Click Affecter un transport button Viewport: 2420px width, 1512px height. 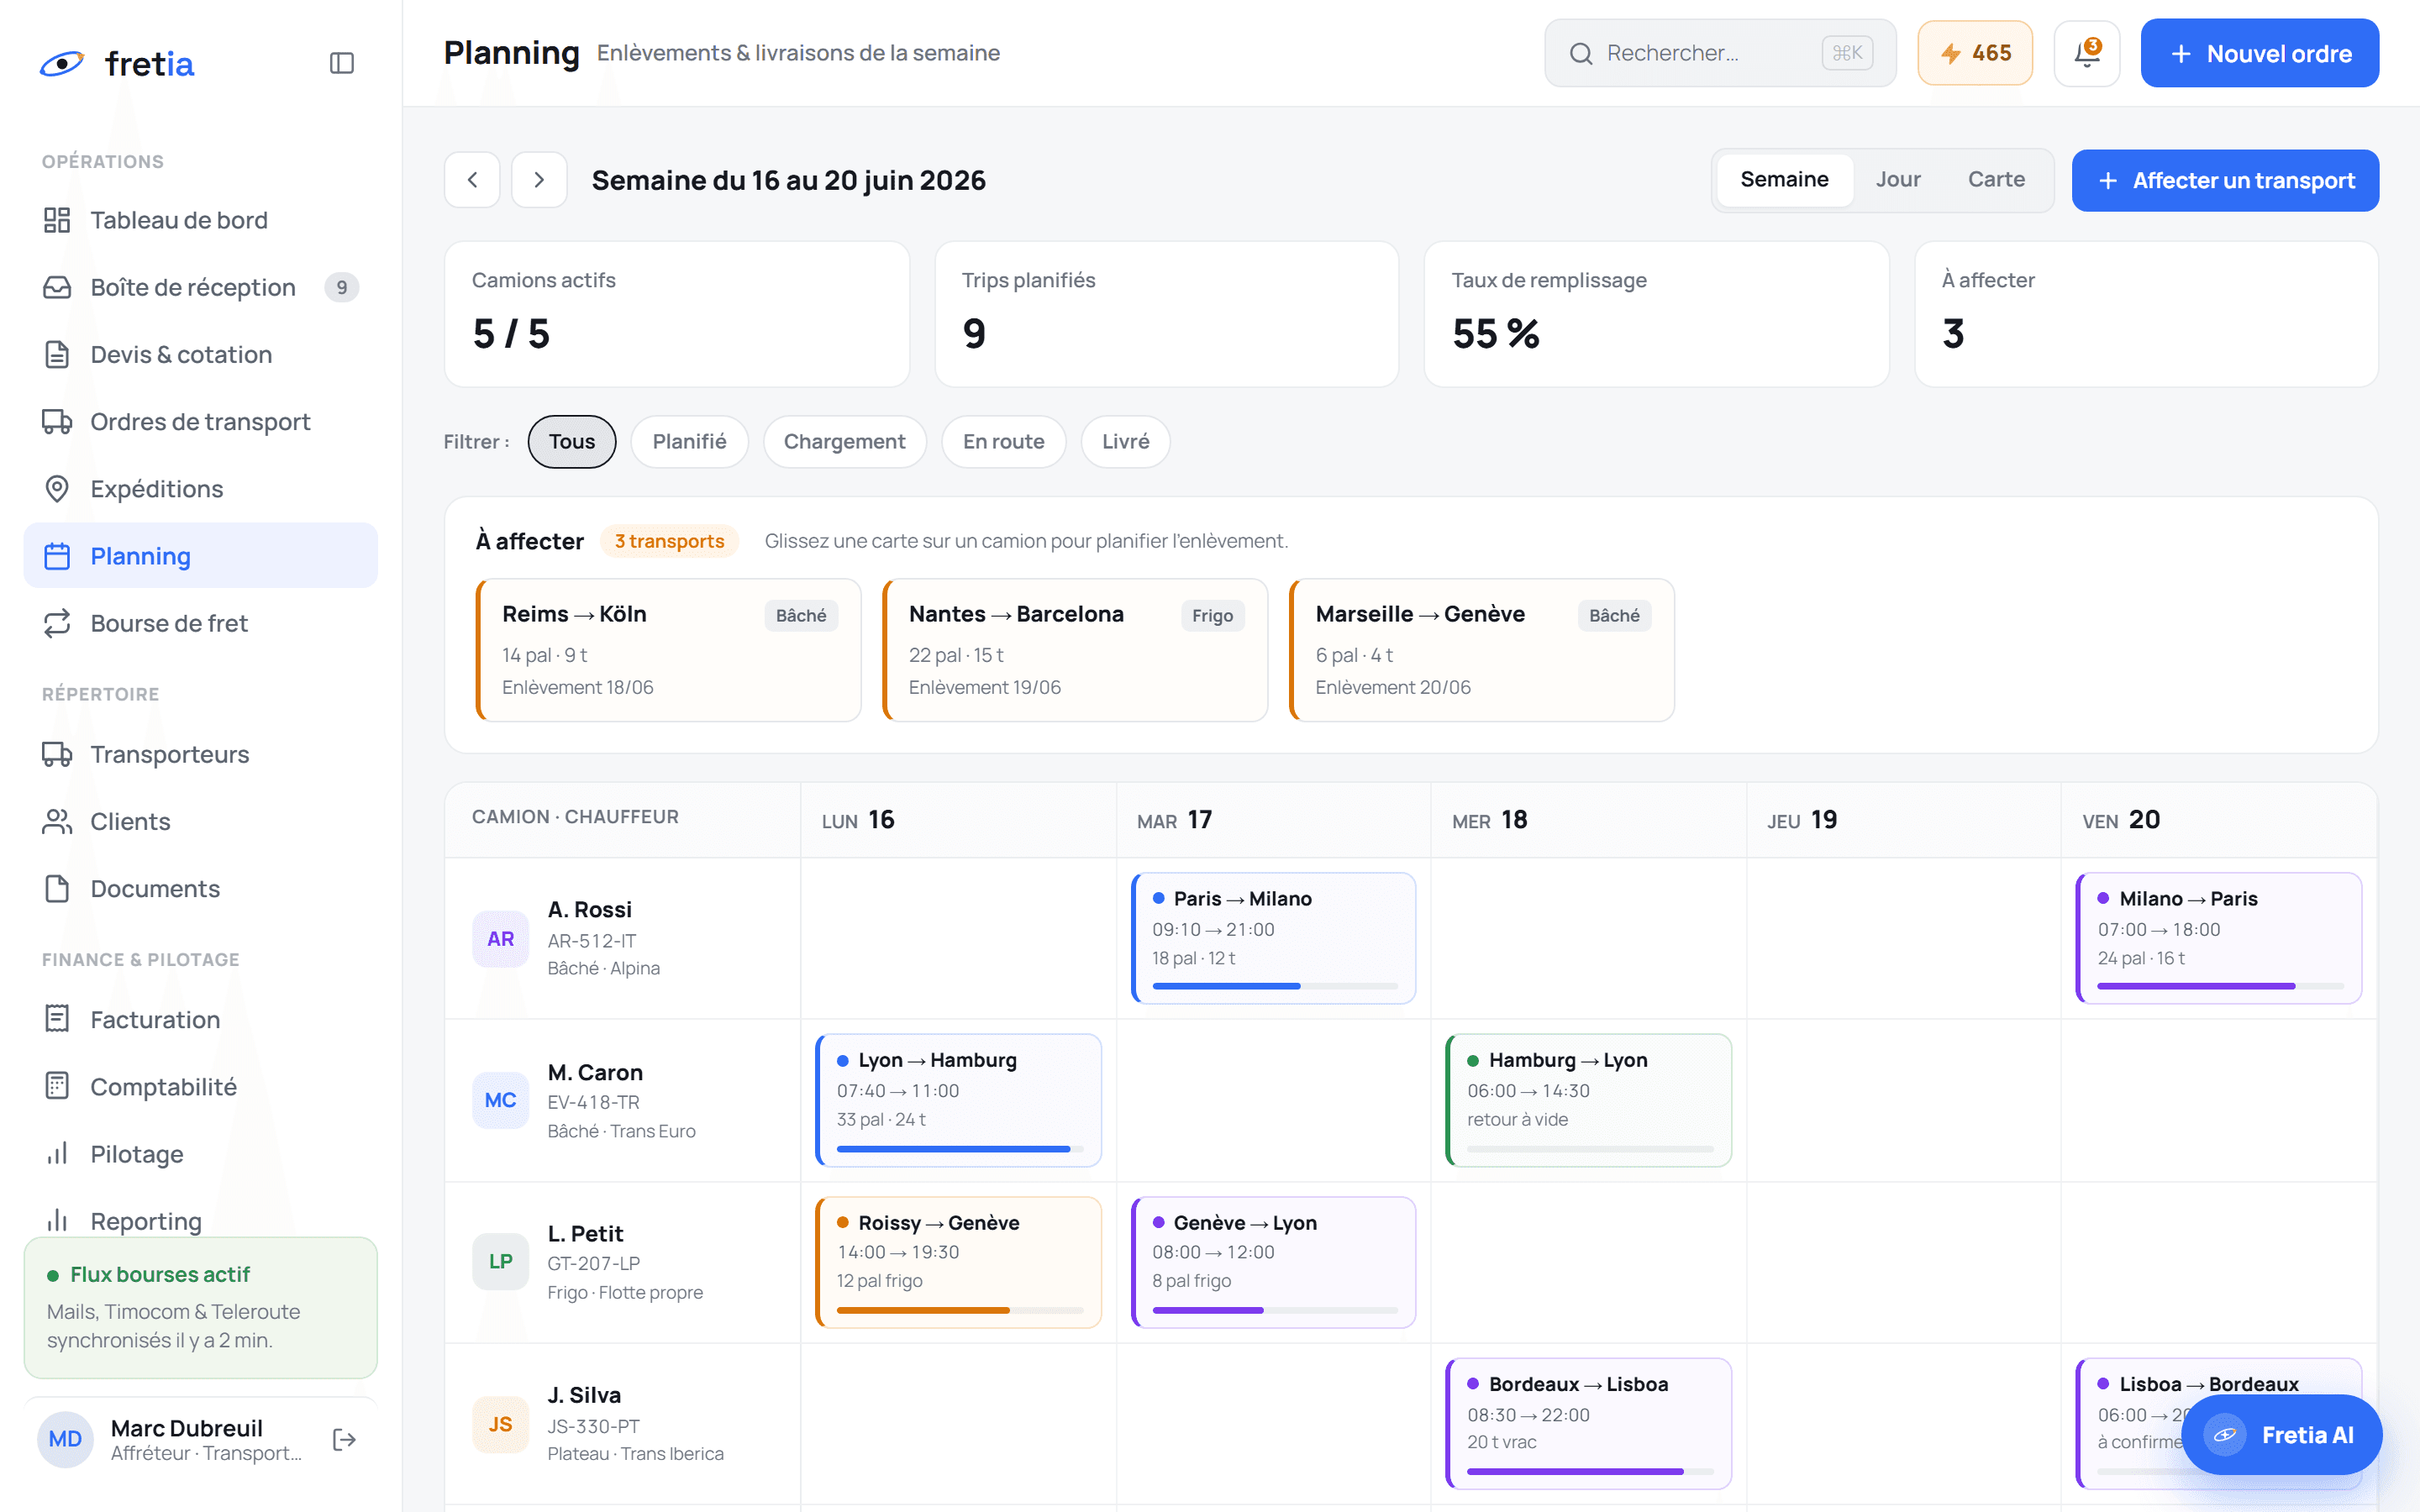pyautogui.click(x=2226, y=180)
